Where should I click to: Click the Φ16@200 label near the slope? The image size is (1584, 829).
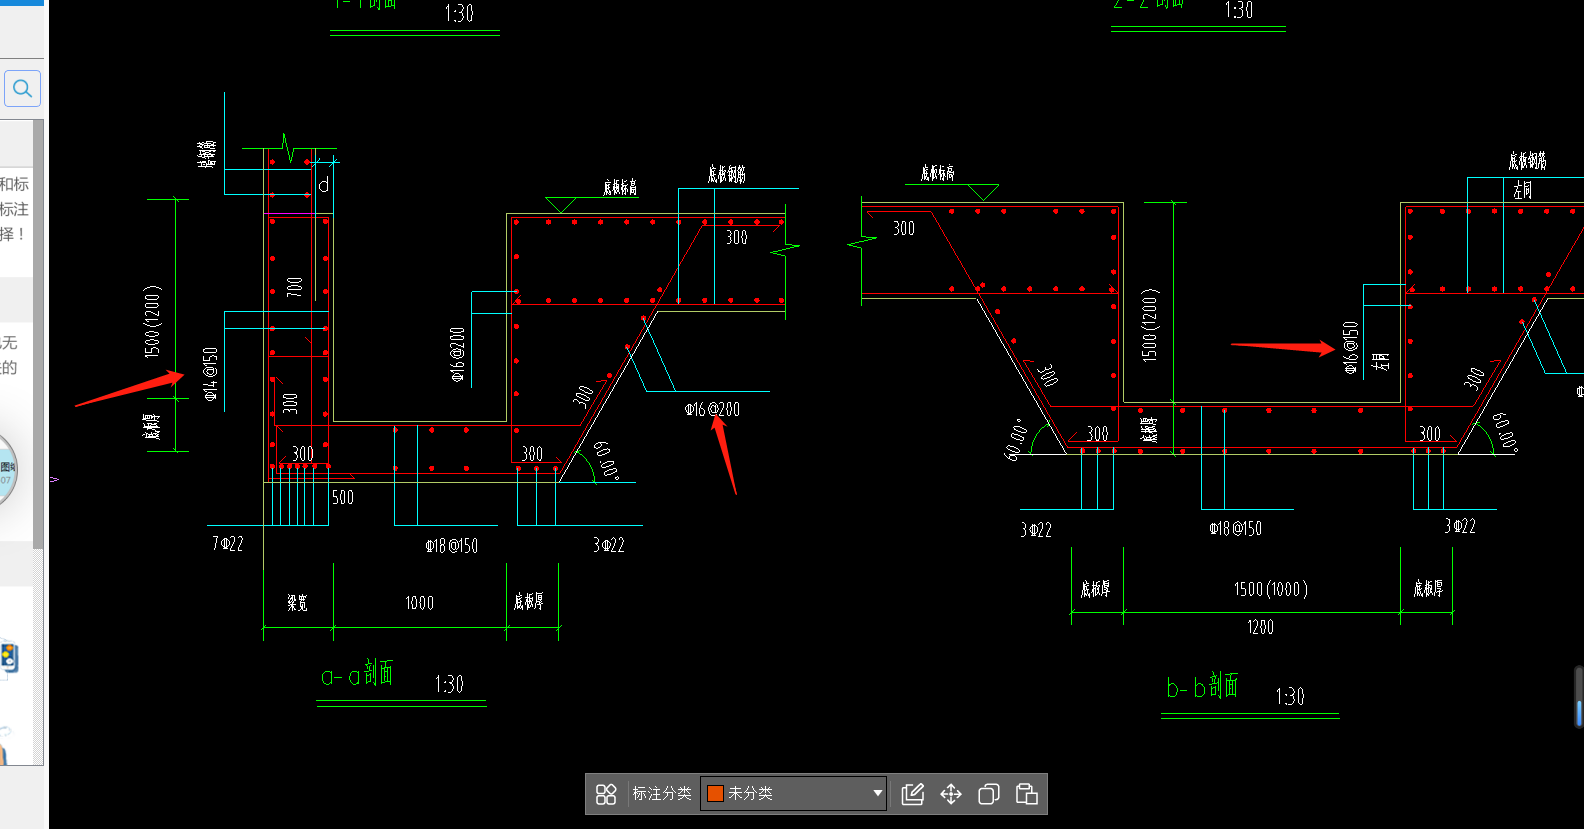pyautogui.click(x=712, y=409)
